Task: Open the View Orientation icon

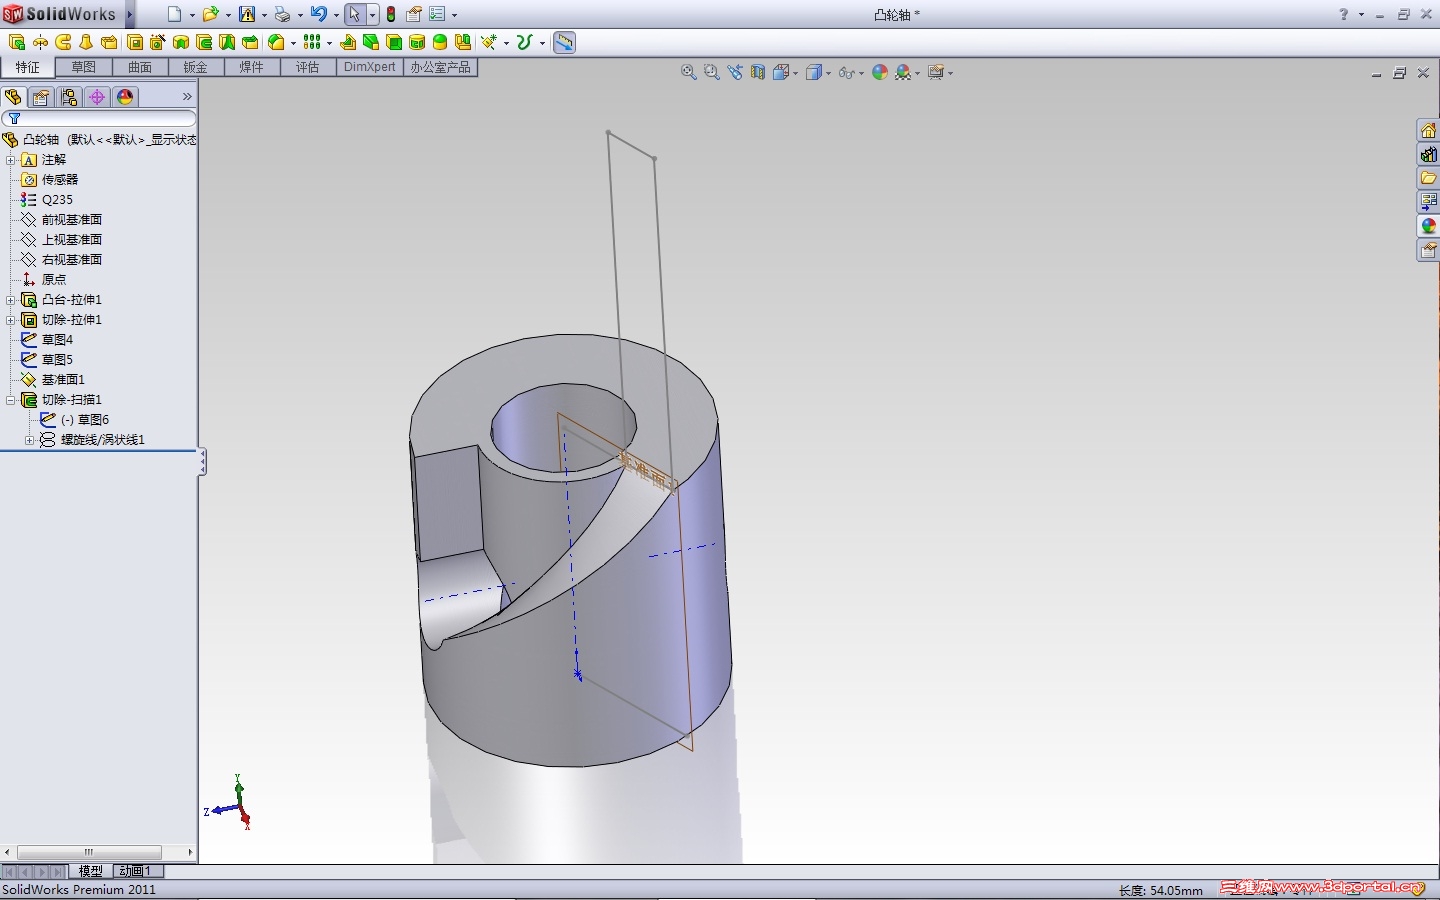Action: coord(781,72)
